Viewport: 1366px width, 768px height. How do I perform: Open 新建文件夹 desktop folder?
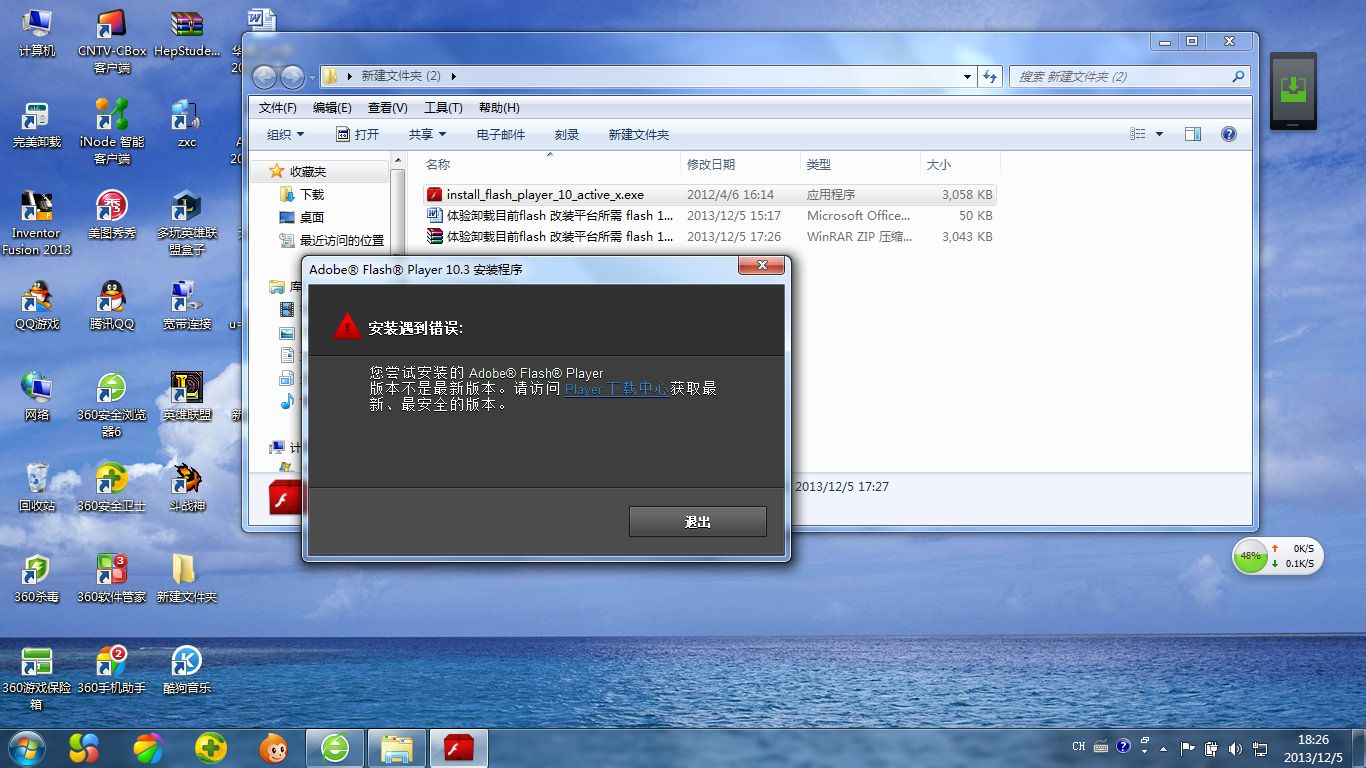click(187, 579)
